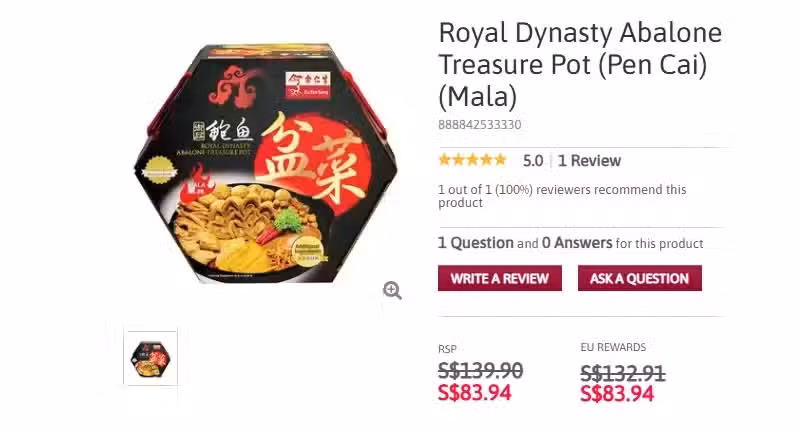The height and width of the screenshot is (430, 800).
Task: Click the red mala flame icon on packaging
Action: point(196,185)
